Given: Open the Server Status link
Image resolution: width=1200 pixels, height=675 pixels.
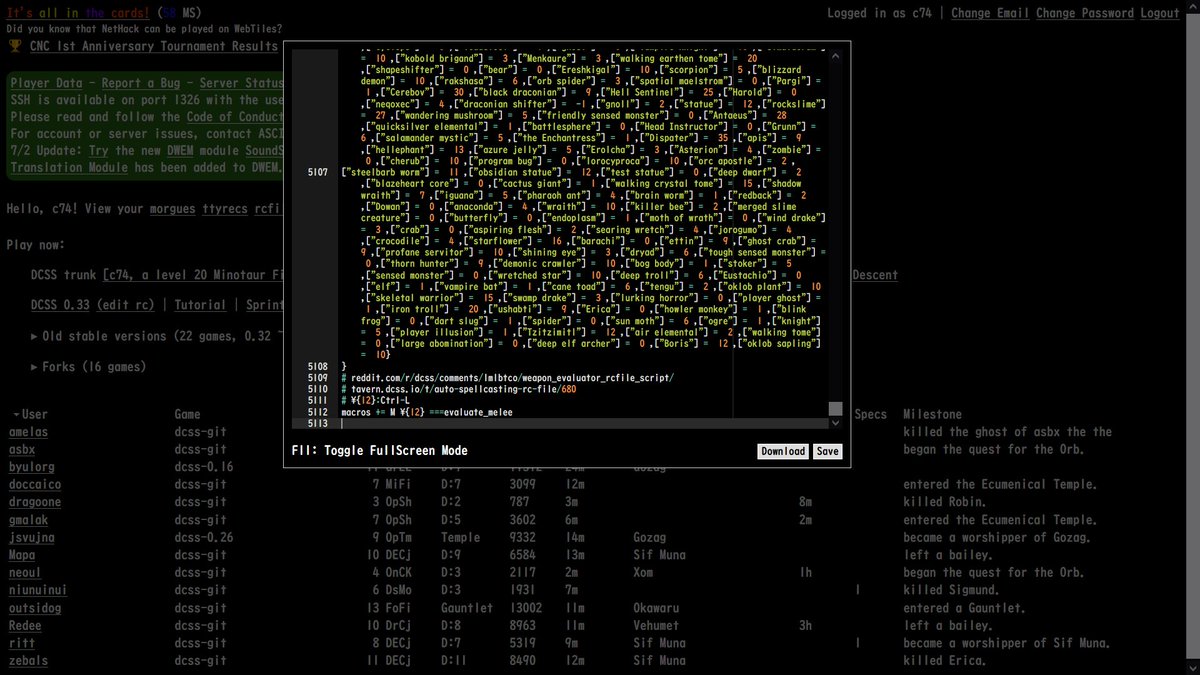Looking at the screenshot, I should [x=241, y=83].
